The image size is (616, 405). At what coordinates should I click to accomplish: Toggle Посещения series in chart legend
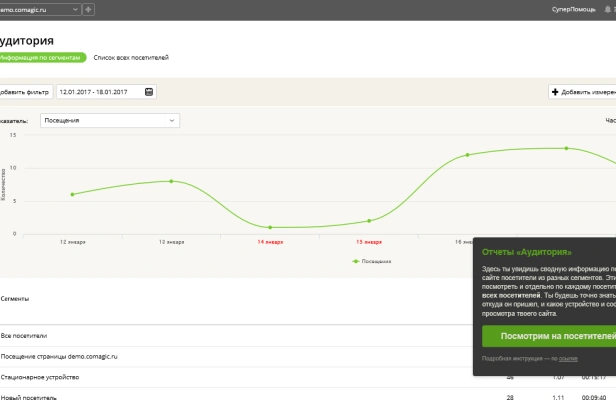(x=372, y=261)
